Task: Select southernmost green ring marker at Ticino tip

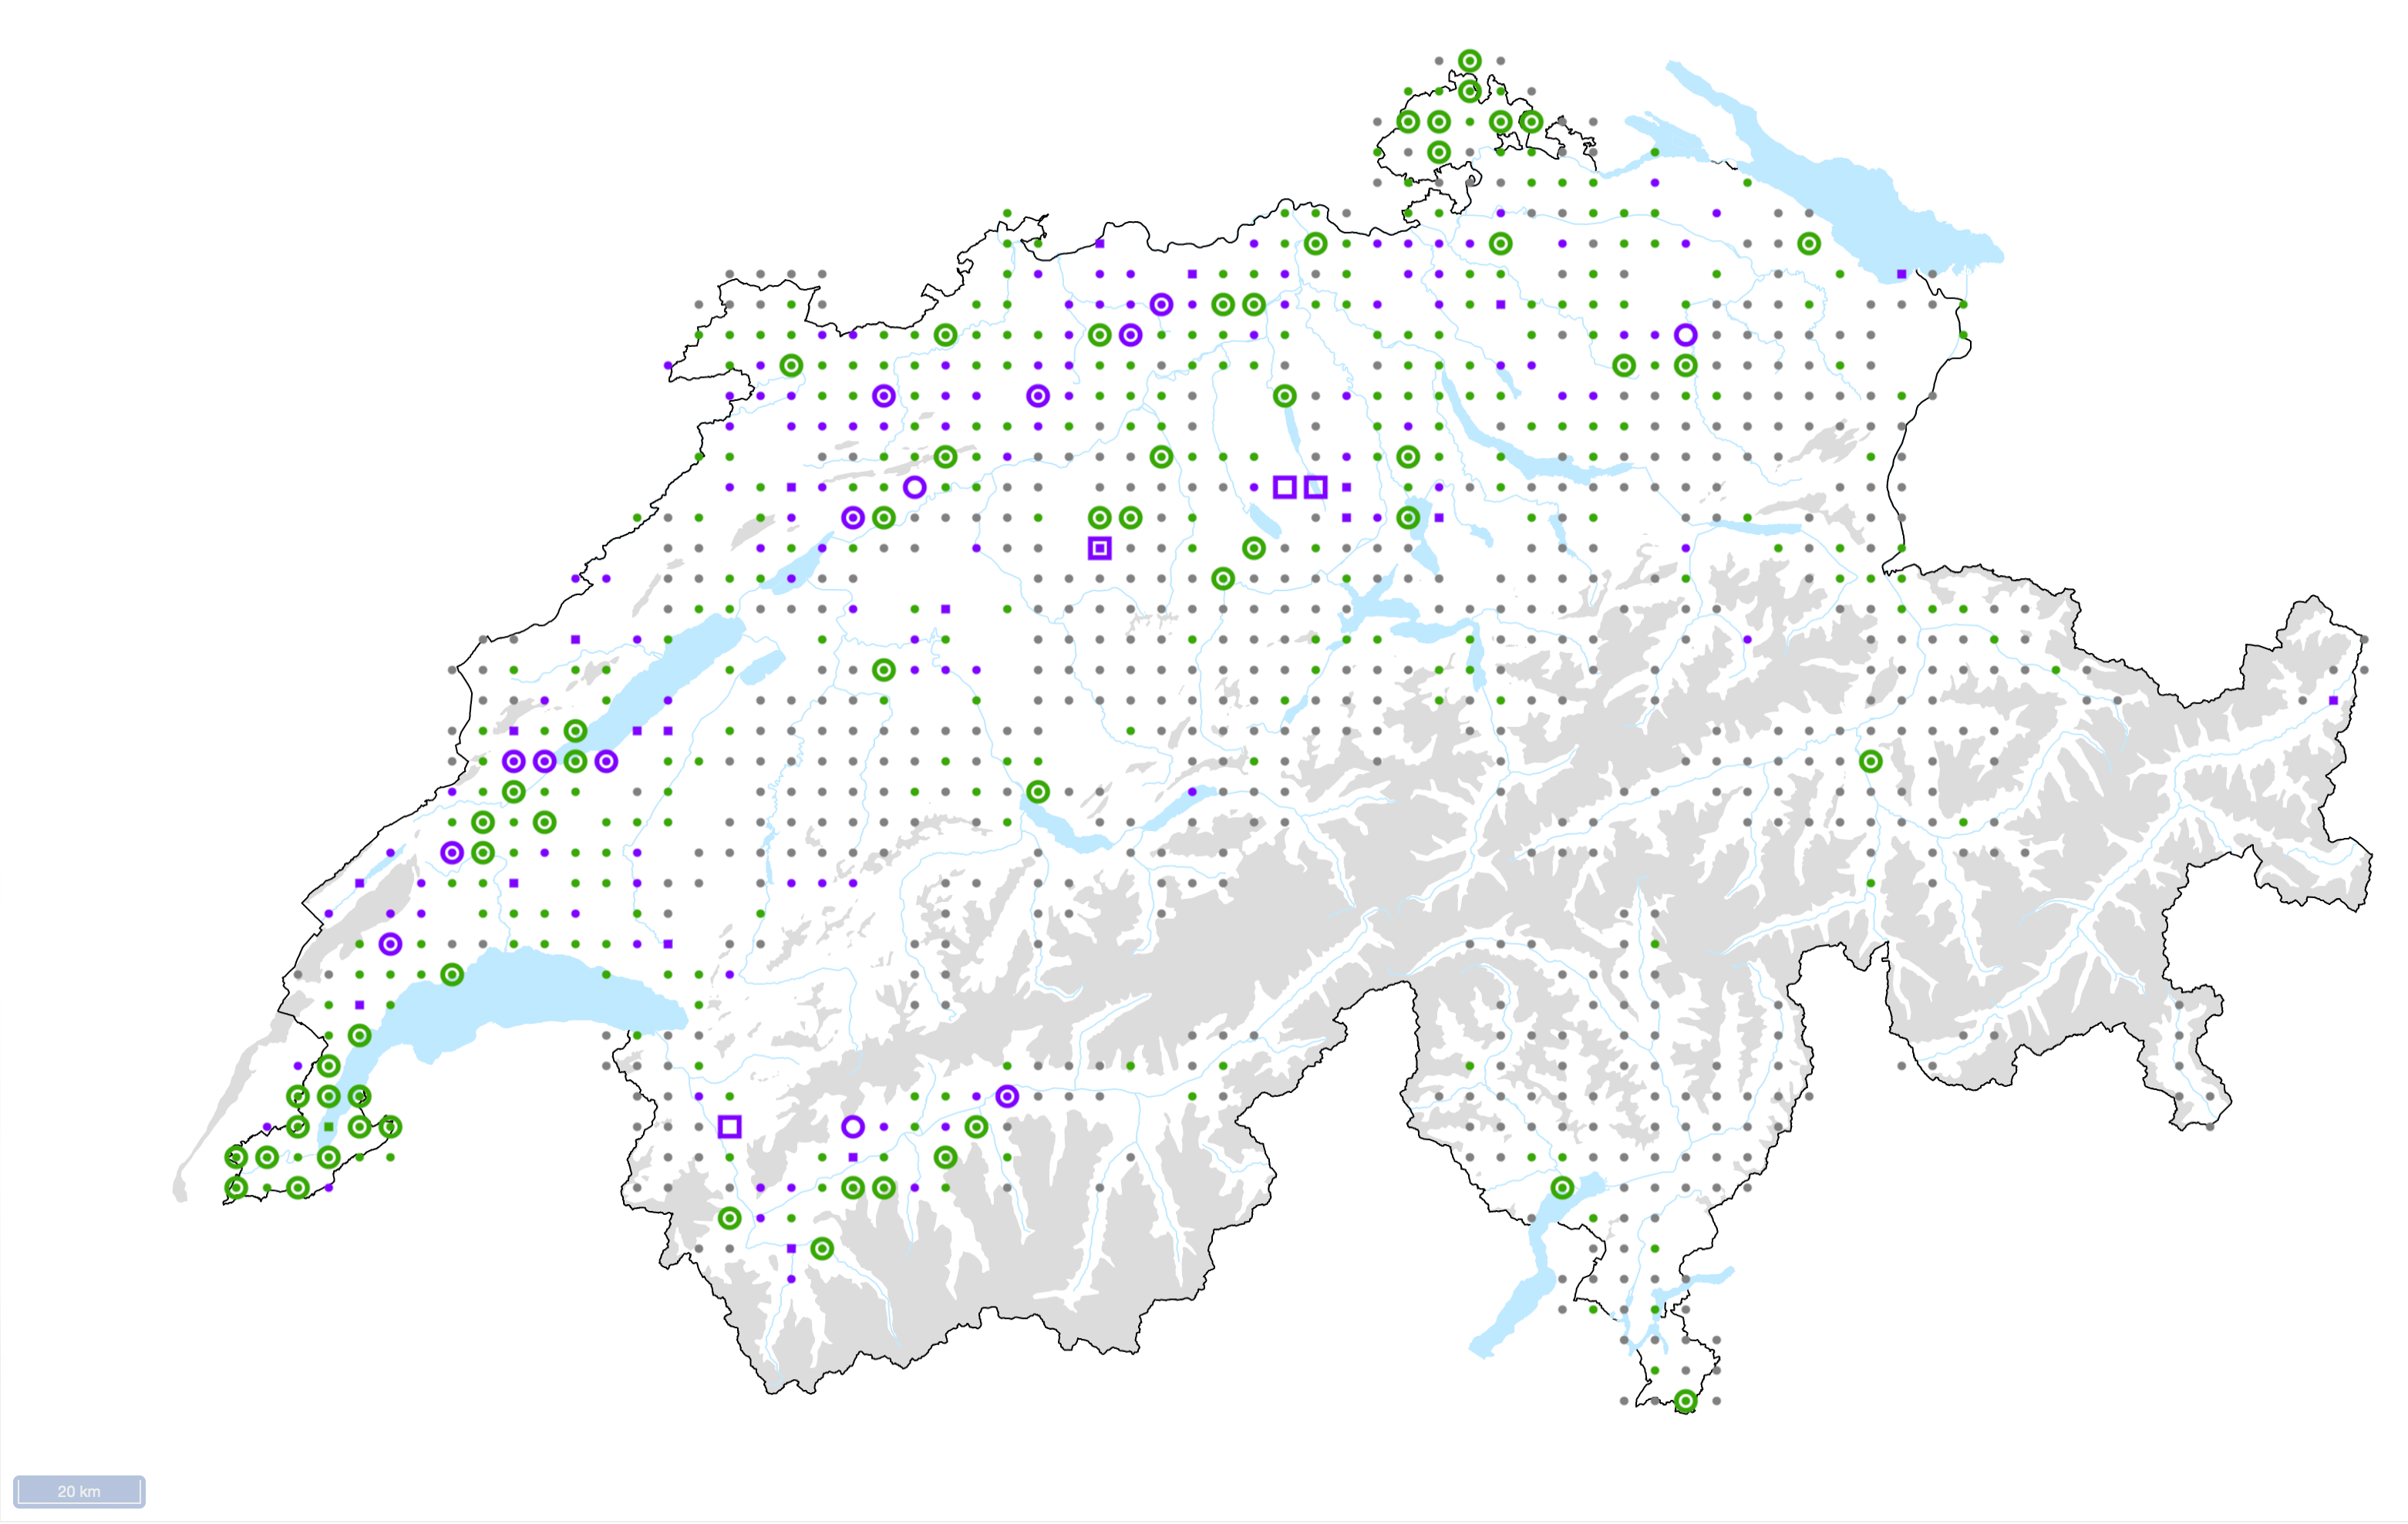Action: pyautogui.click(x=1685, y=1401)
